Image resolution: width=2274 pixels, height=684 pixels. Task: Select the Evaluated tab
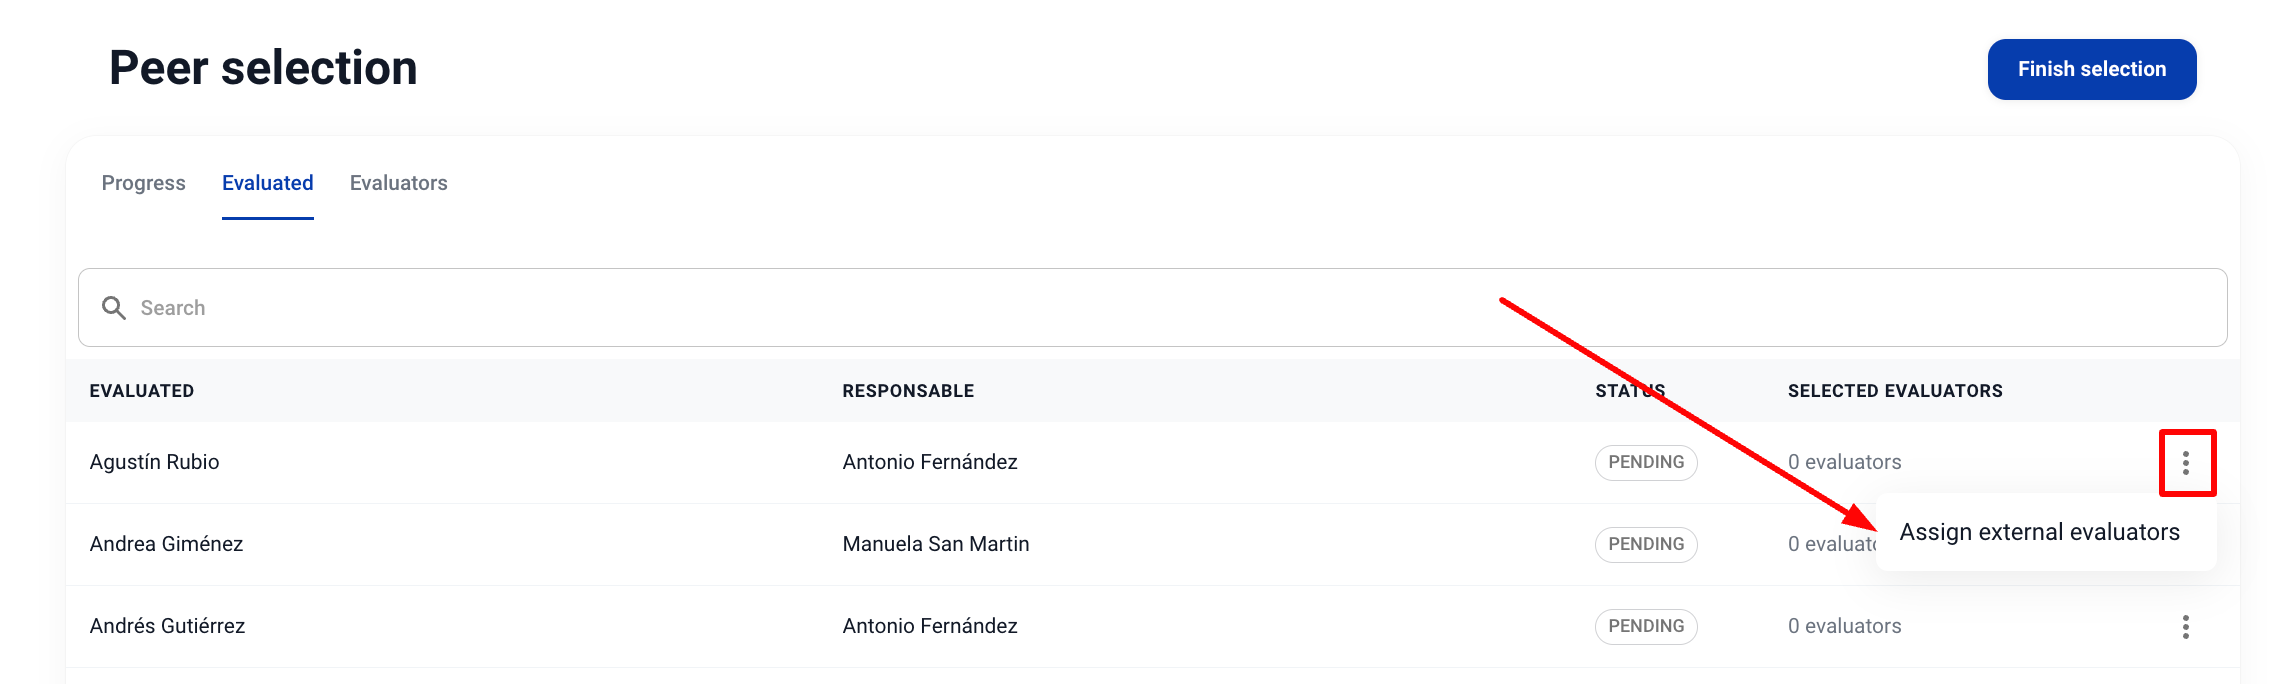267,183
